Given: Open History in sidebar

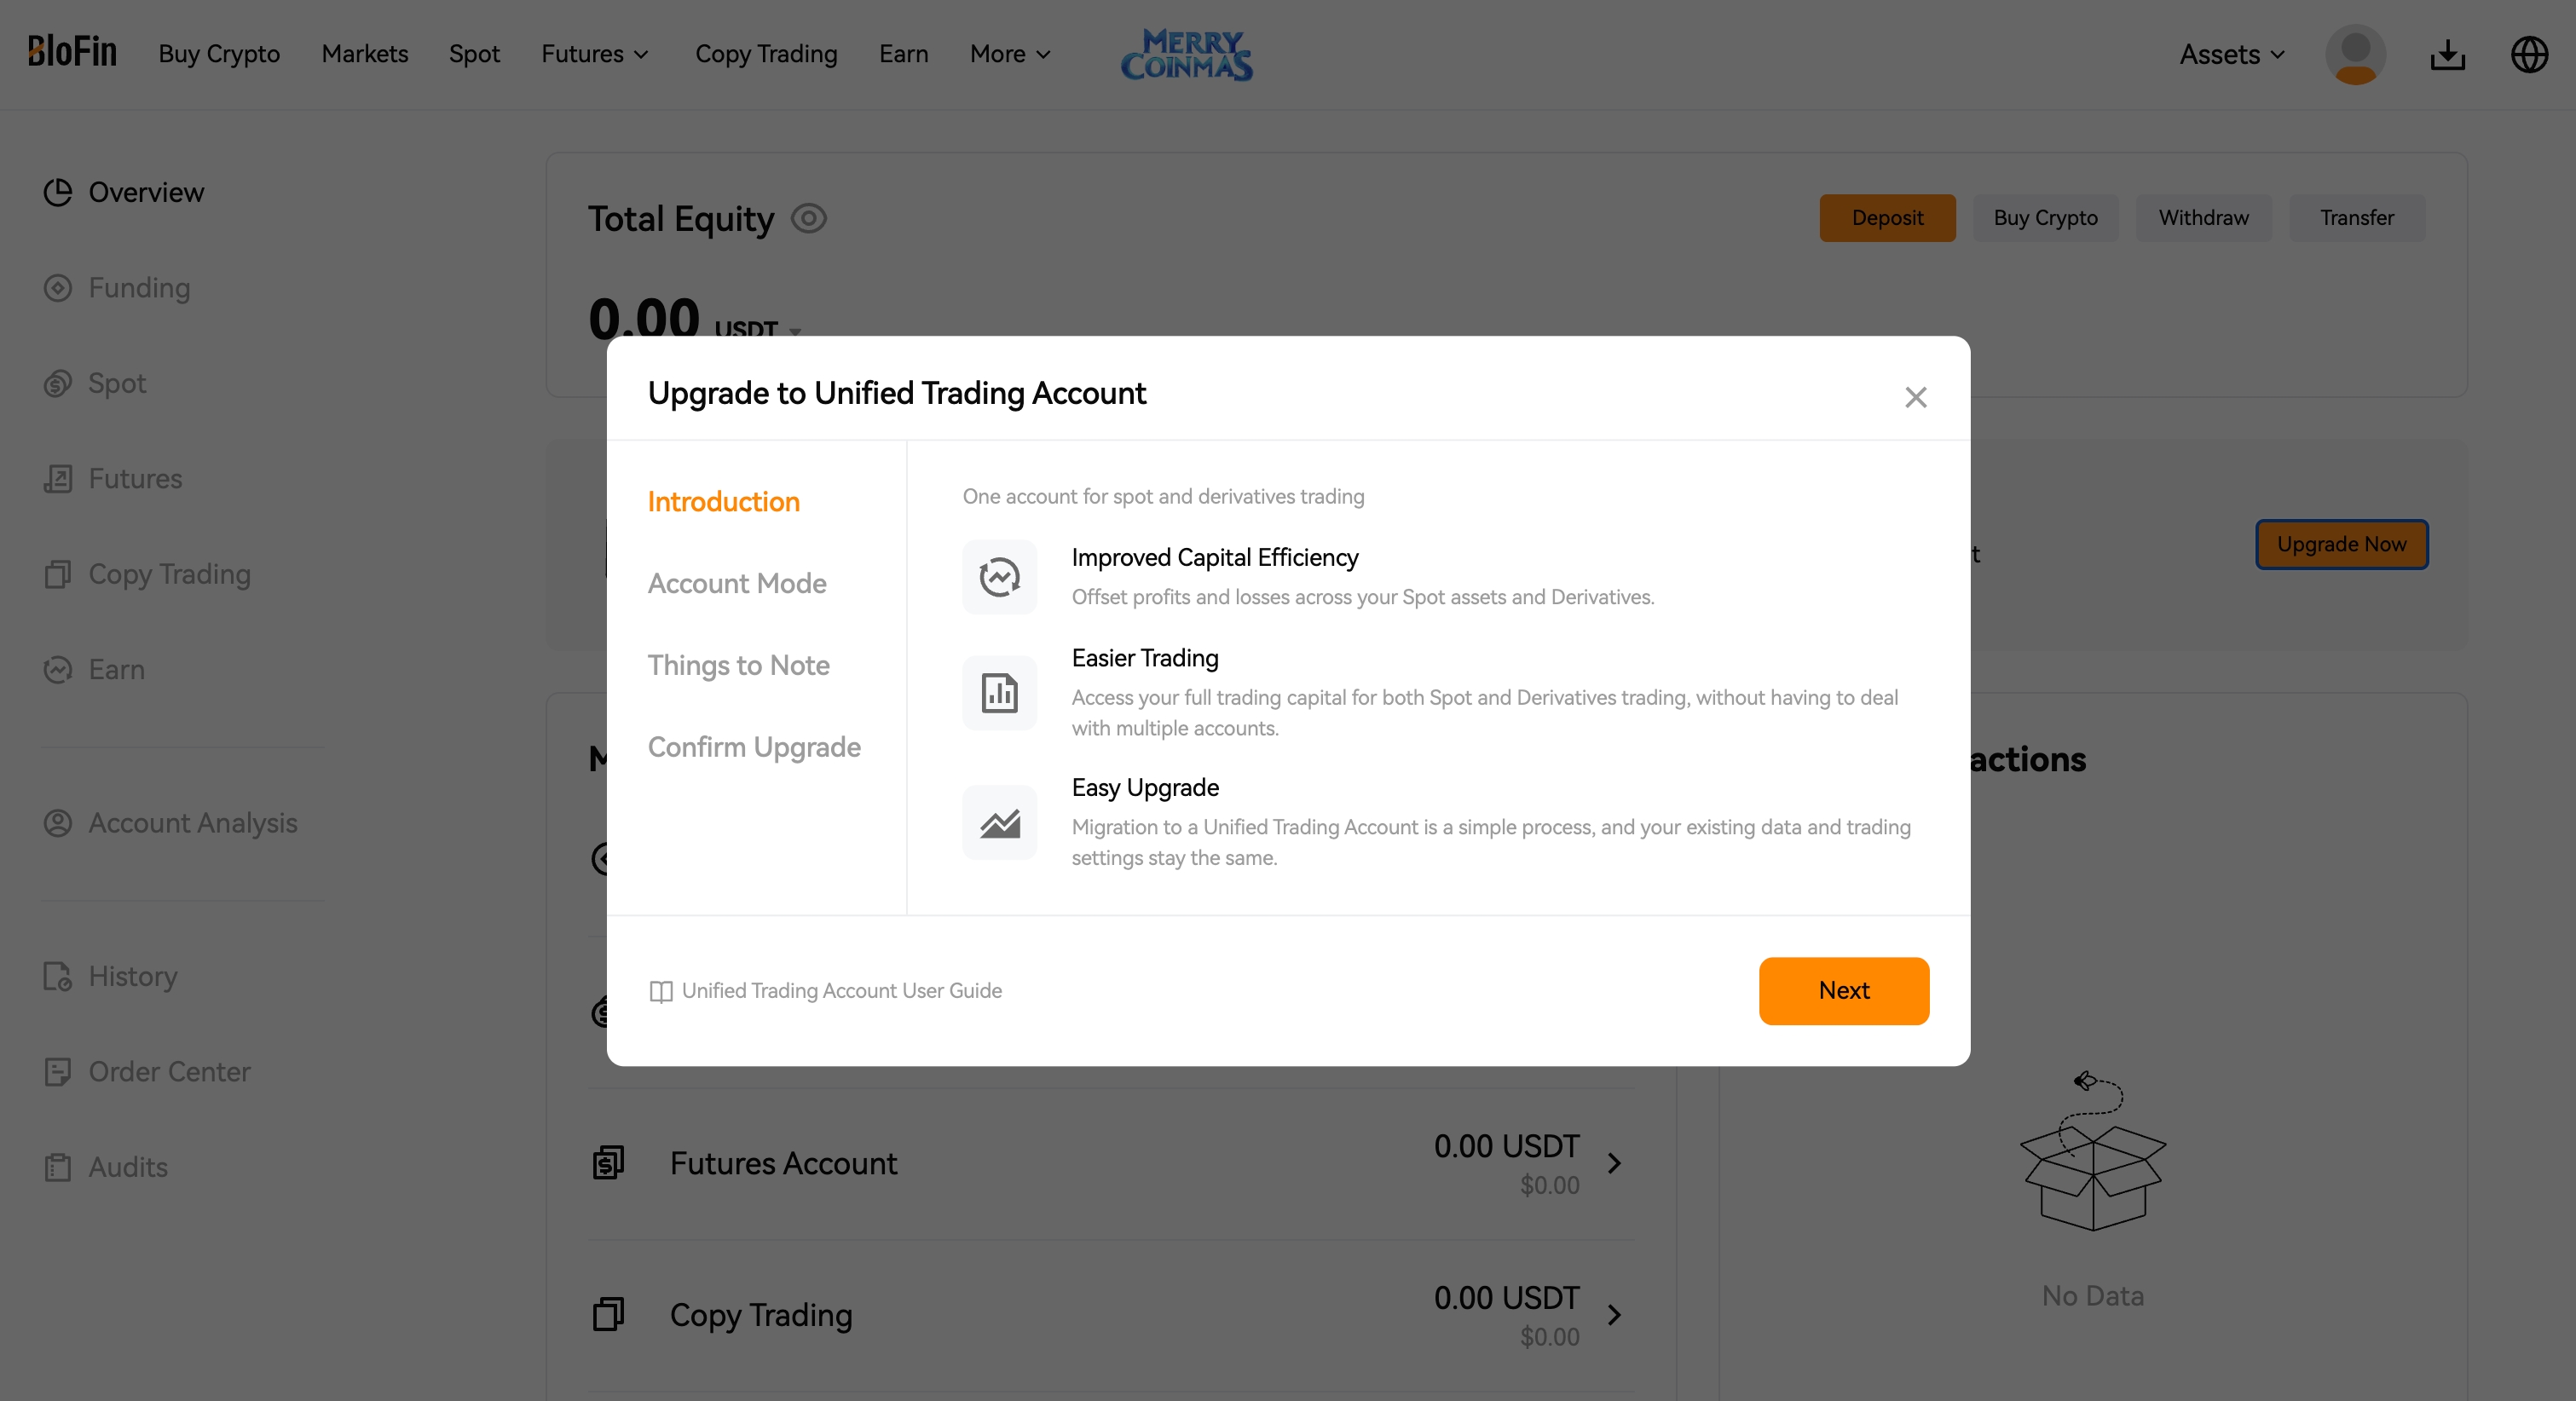Looking at the screenshot, I should coord(133,976).
